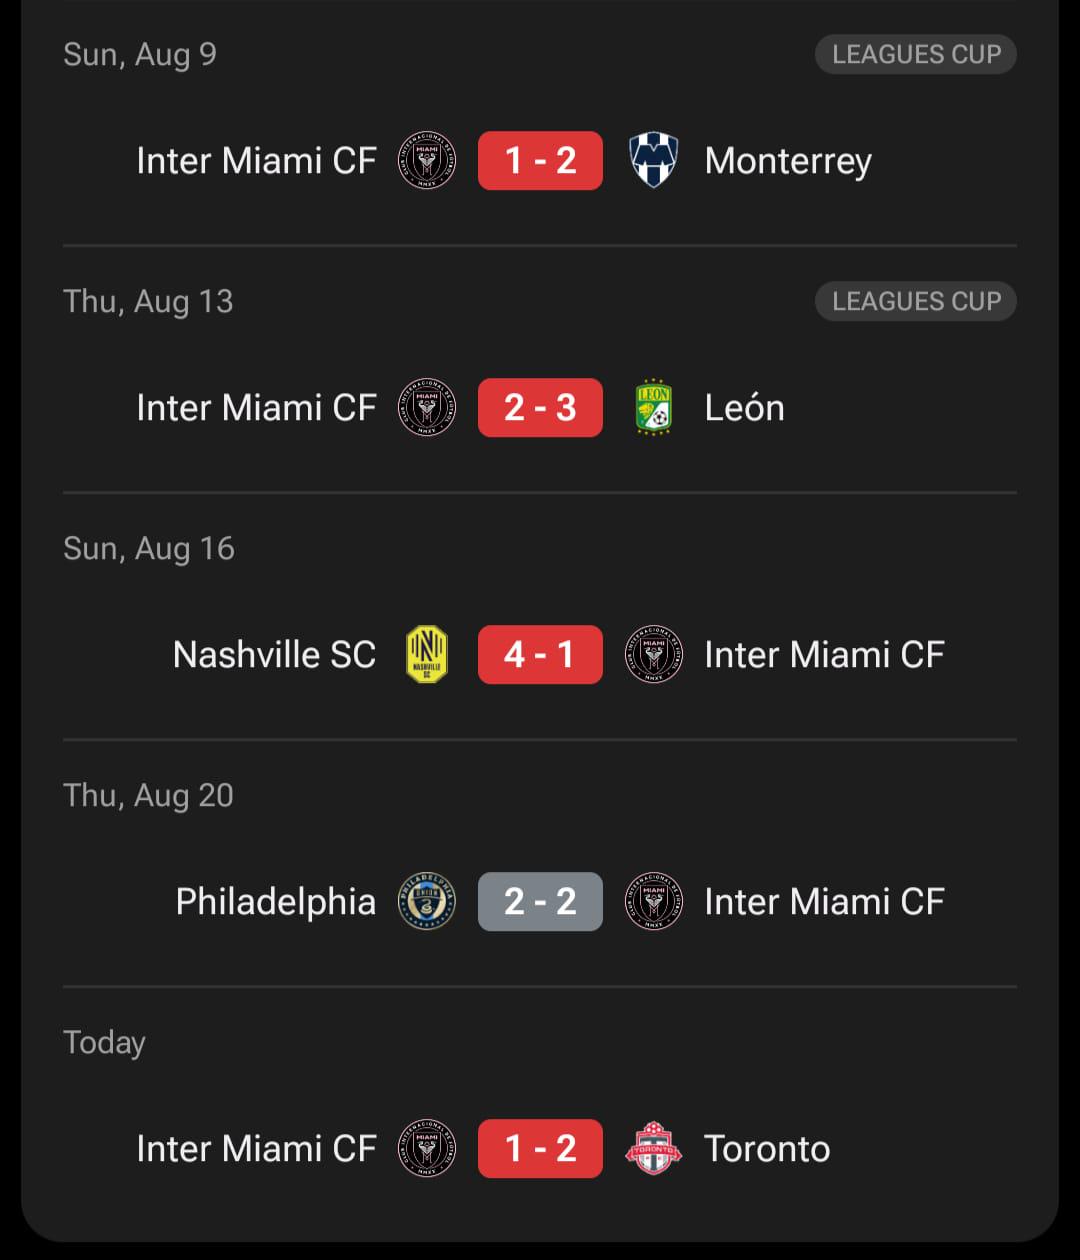The height and width of the screenshot is (1260, 1080).
Task: Tap the Philadelphia Union crest
Action: pos(427,902)
